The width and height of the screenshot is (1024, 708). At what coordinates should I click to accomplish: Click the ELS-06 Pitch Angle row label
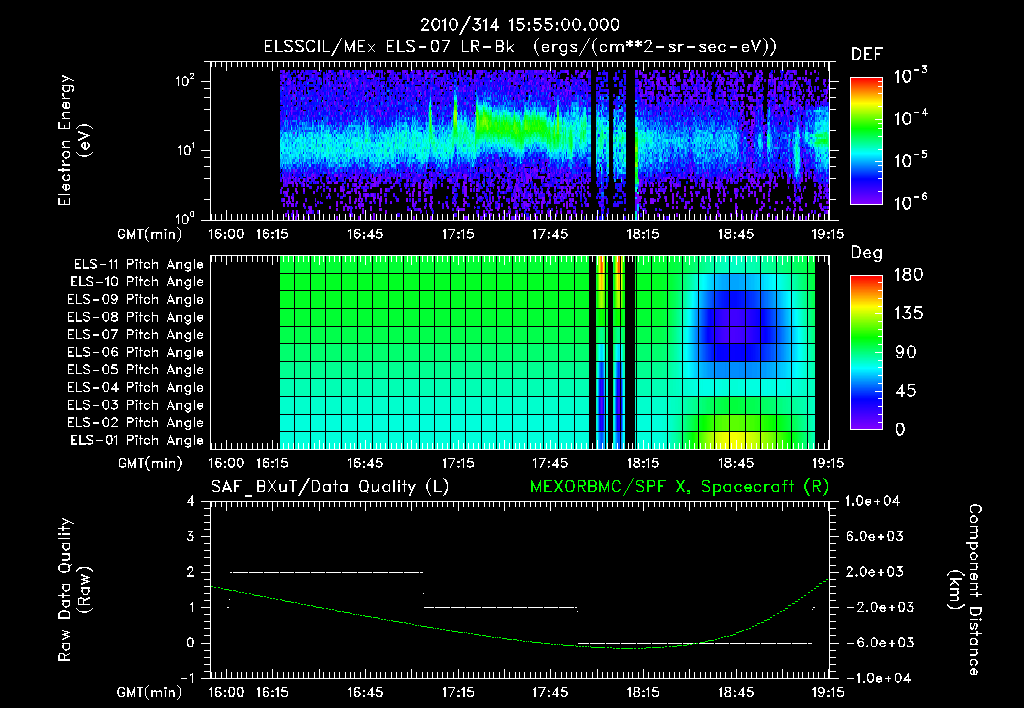pyautogui.click(x=136, y=353)
